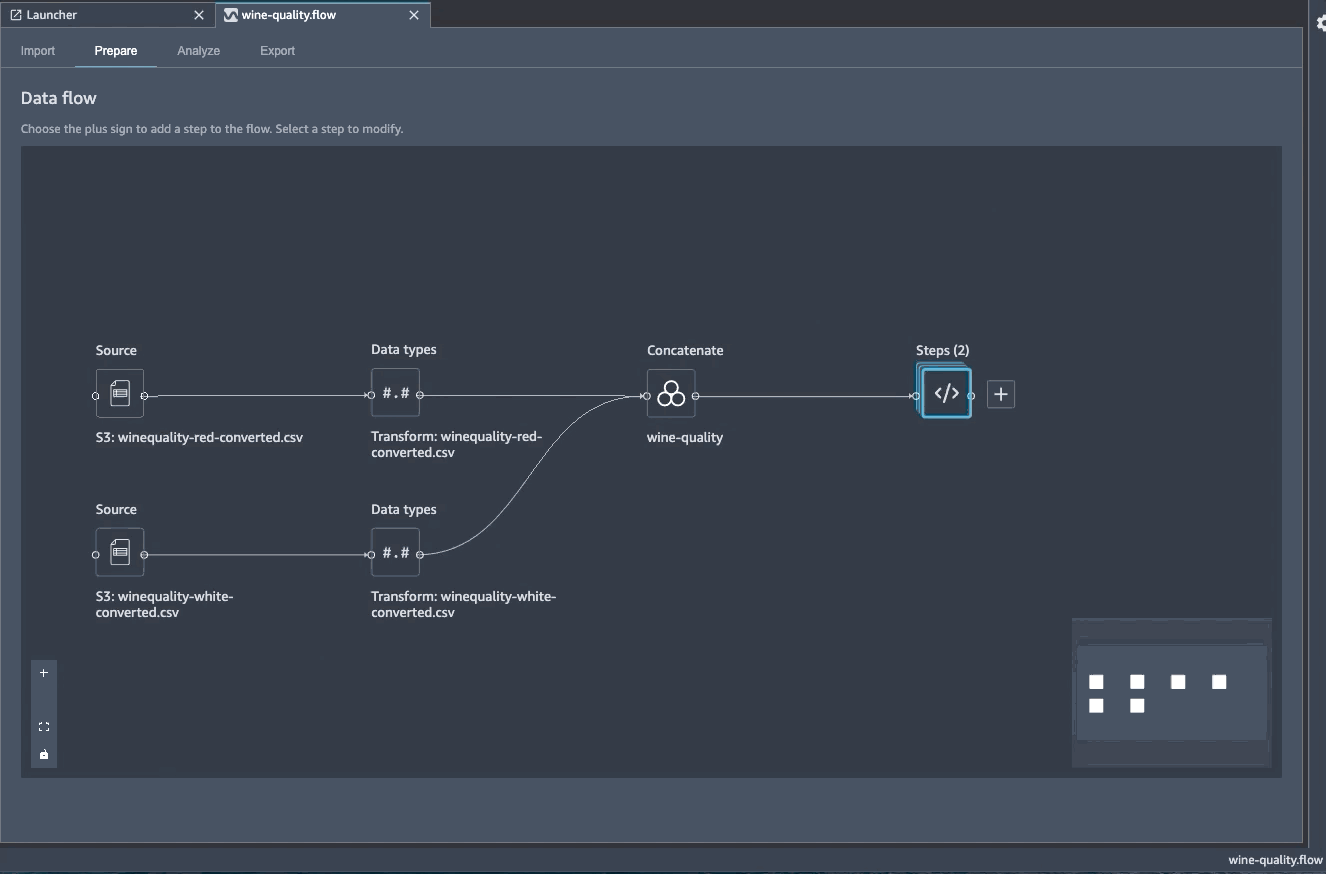Zoom in on the flow canvas
This screenshot has width=1326, height=874.
click(44, 673)
